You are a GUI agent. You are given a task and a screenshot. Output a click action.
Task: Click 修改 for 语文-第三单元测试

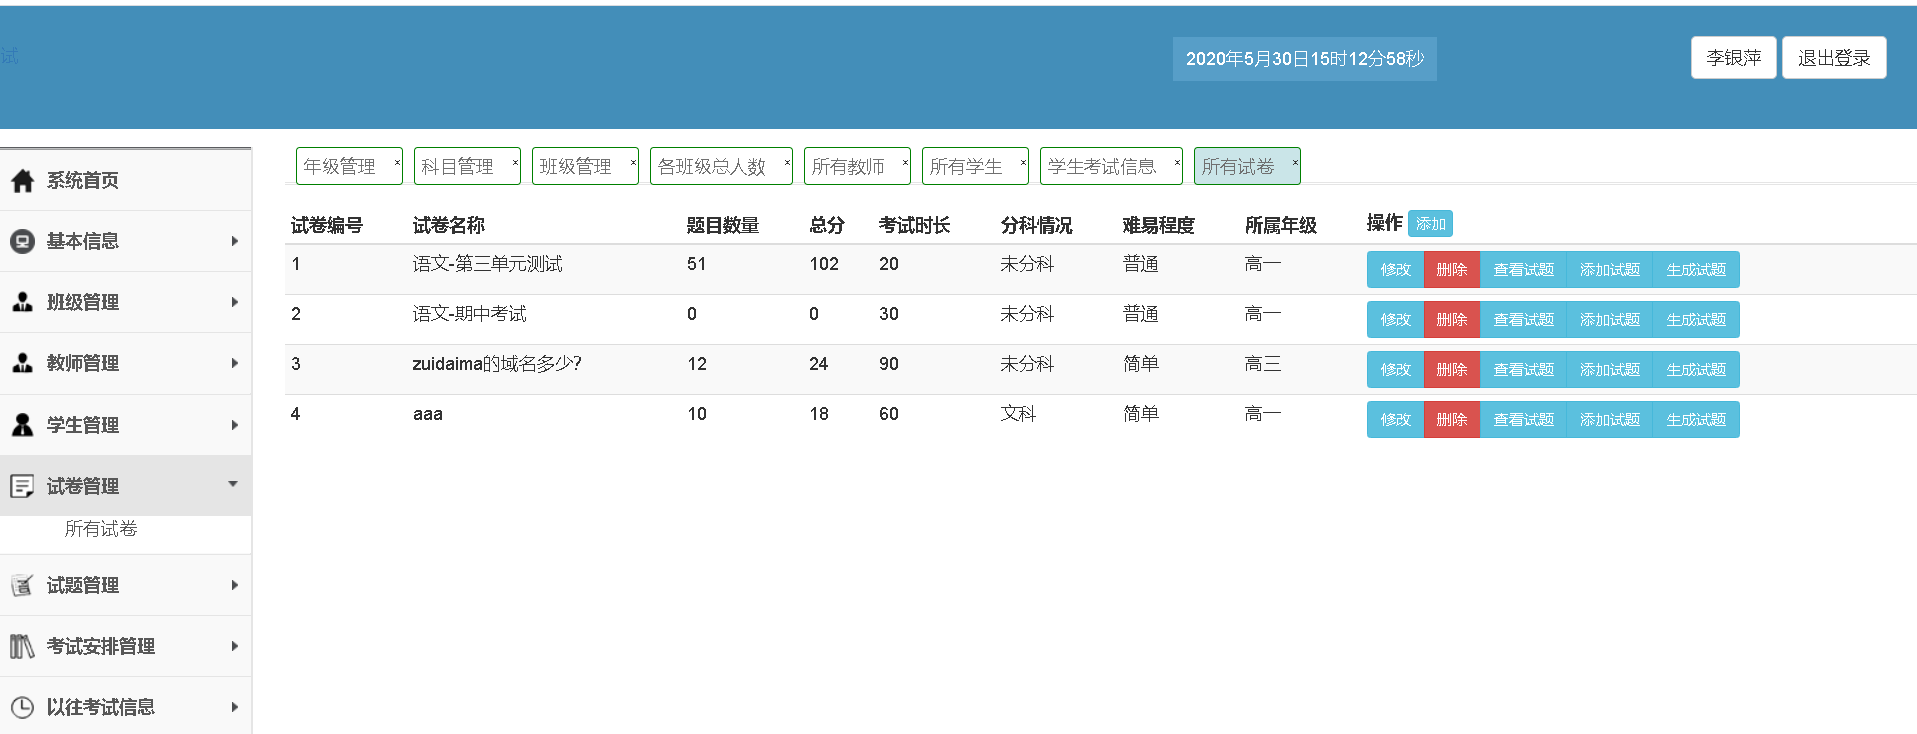click(x=1395, y=270)
